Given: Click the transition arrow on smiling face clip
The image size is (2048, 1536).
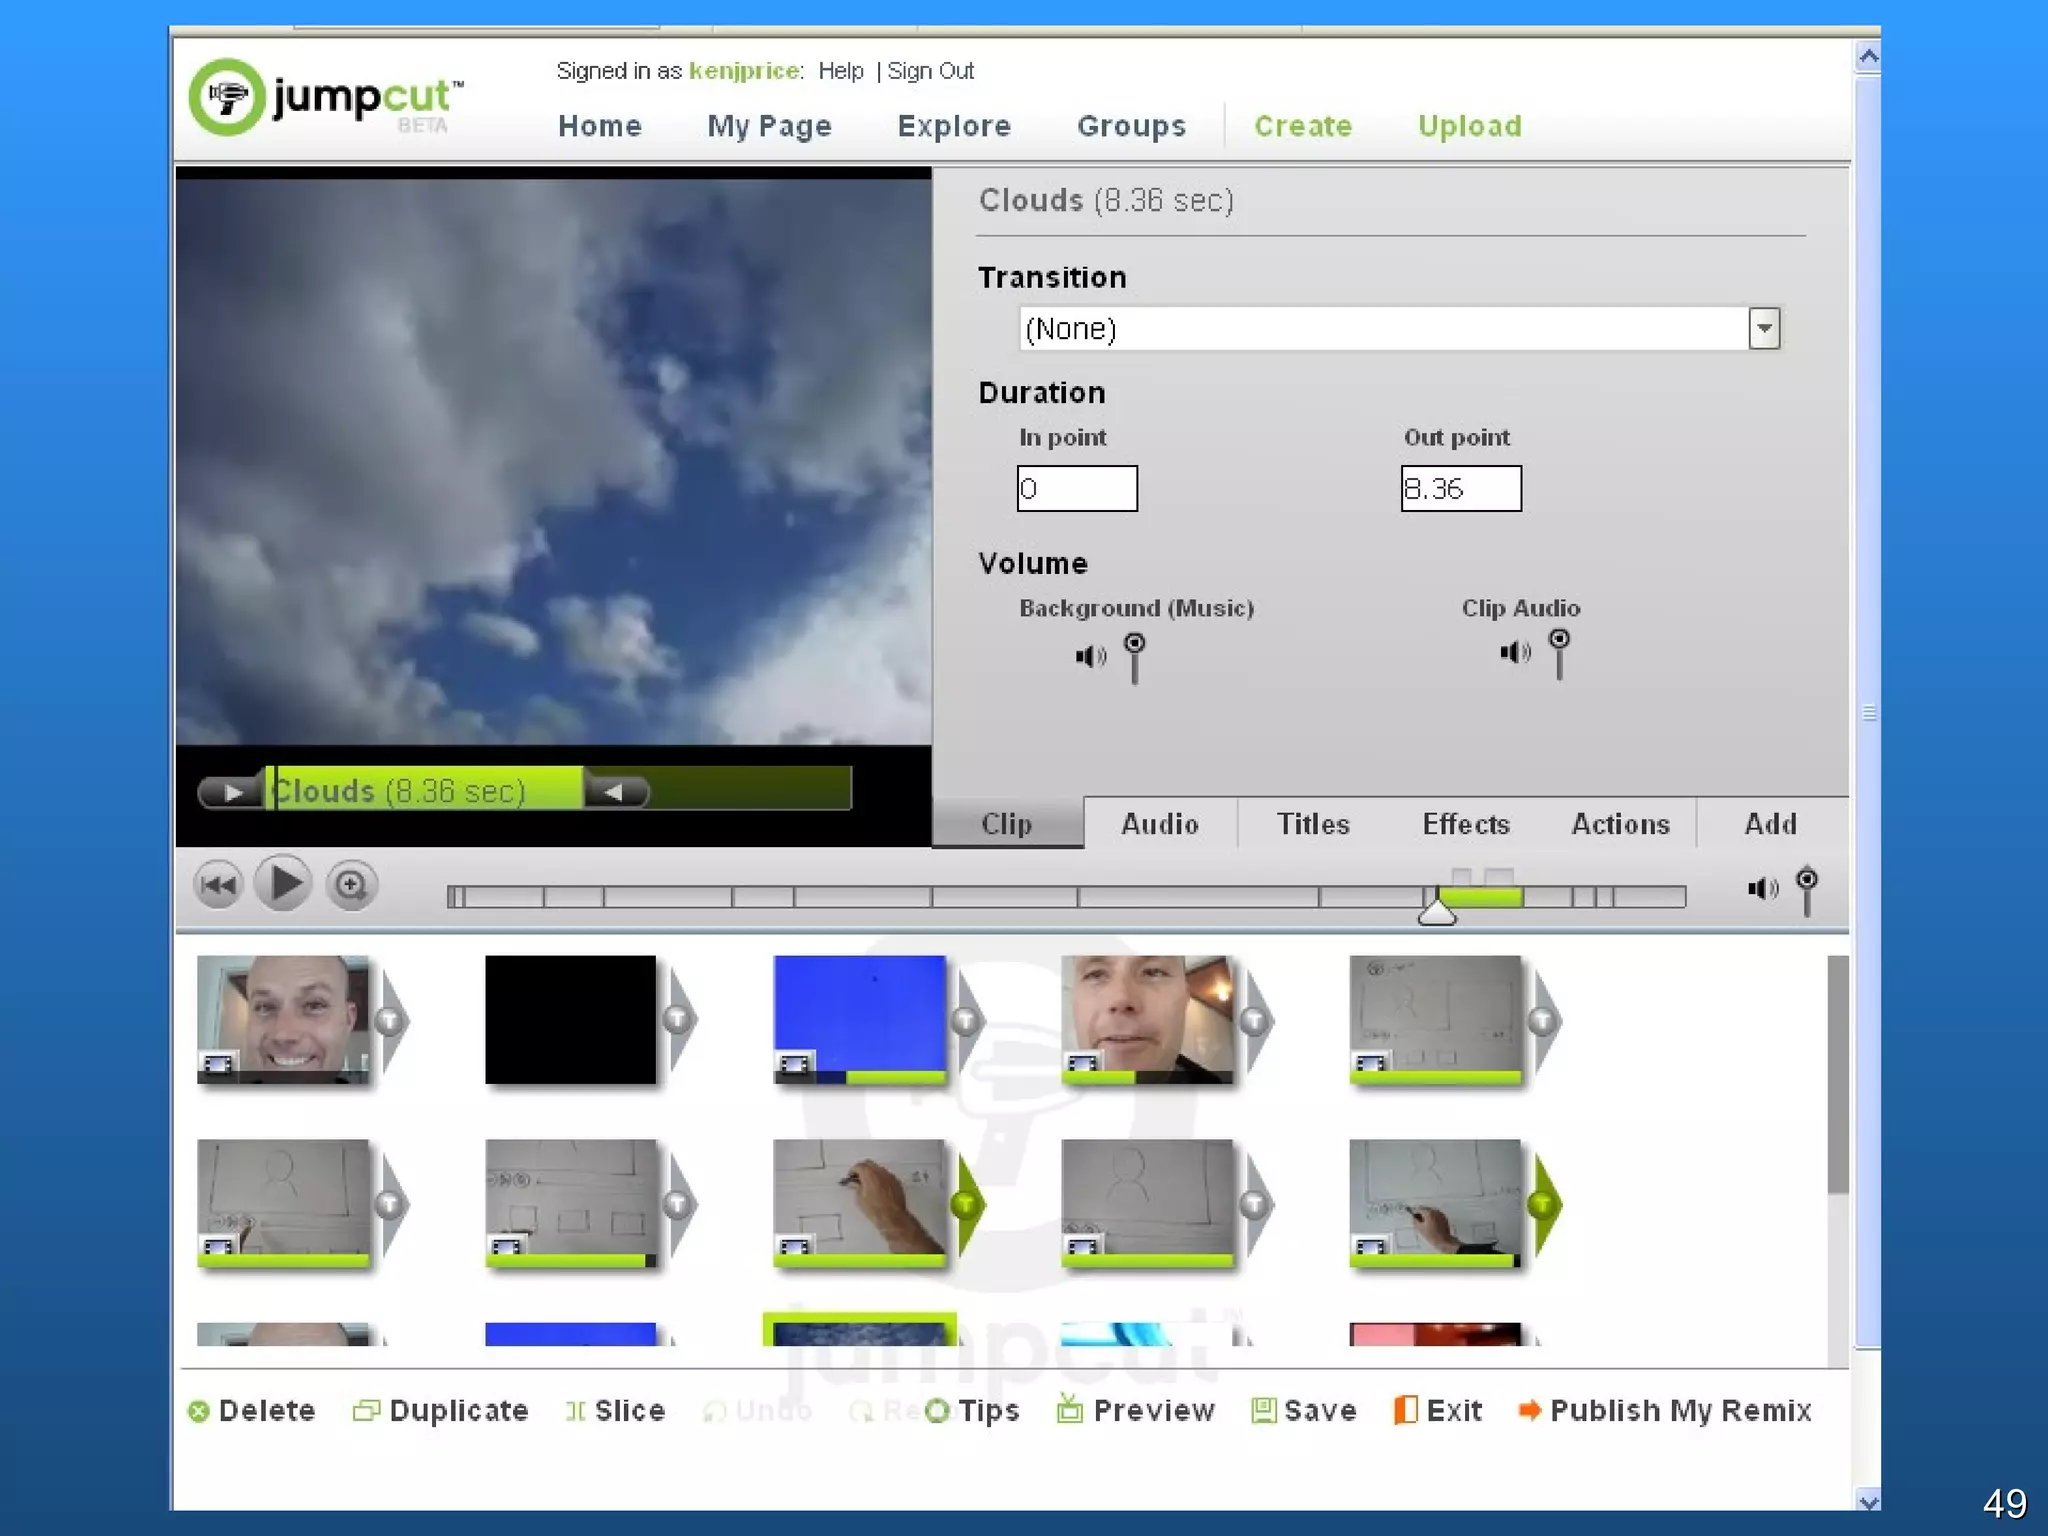Looking at the screenshot, I should pyautogui.click(x=391, y=1021).
